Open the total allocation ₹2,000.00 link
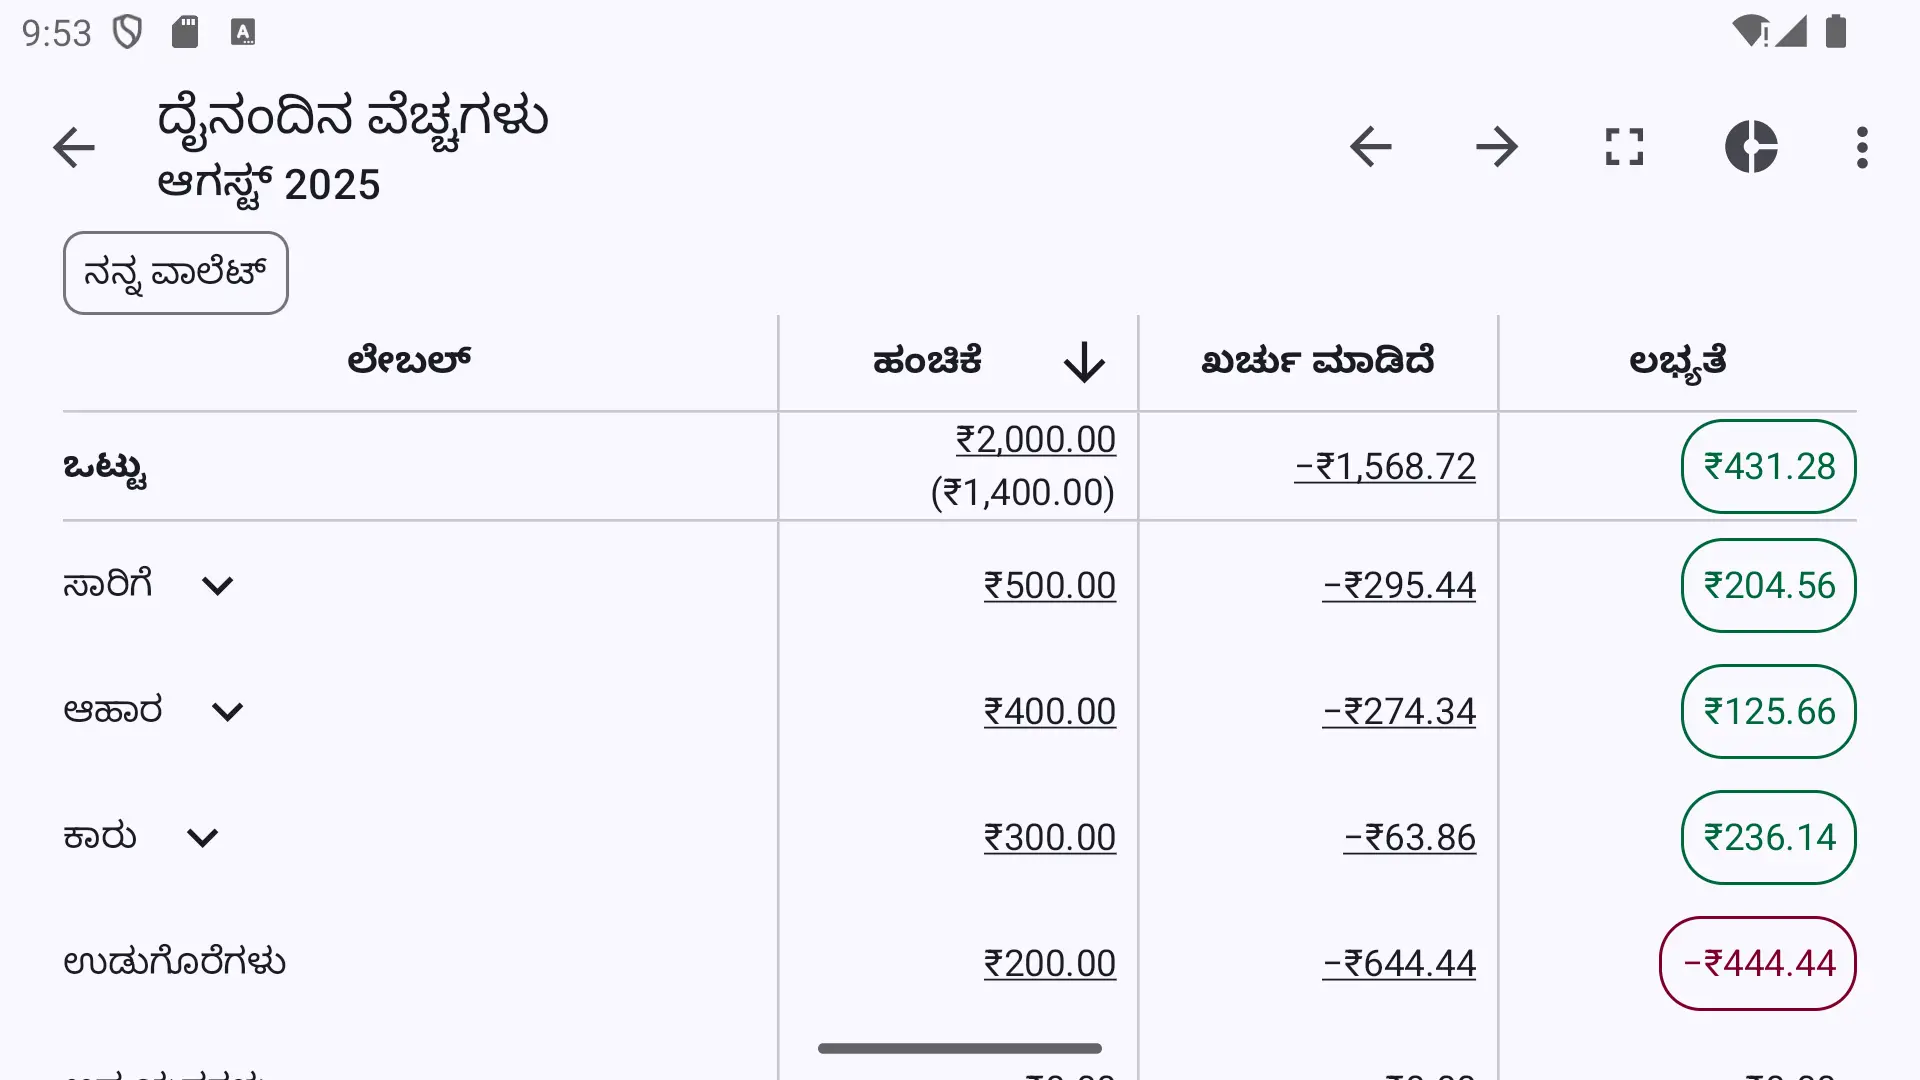Viewport: 1920px width, 1080px height. tap(1035, 440)
